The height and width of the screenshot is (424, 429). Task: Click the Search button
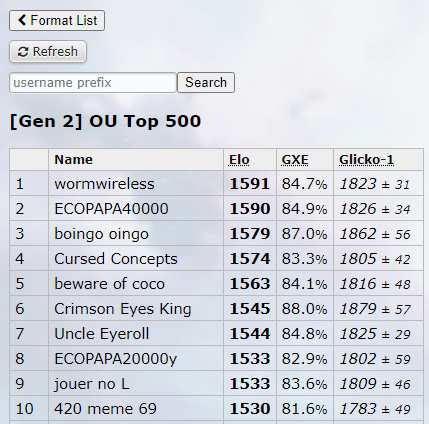(x=206, y=82)
